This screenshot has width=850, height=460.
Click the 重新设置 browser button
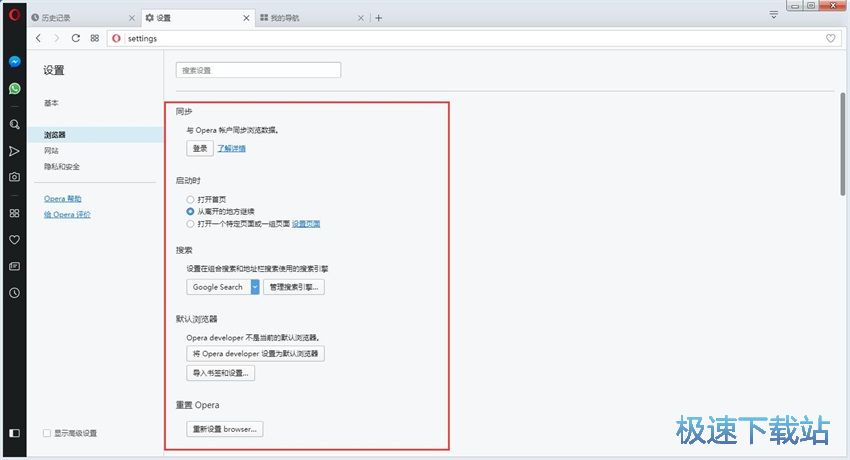[225, 429]
